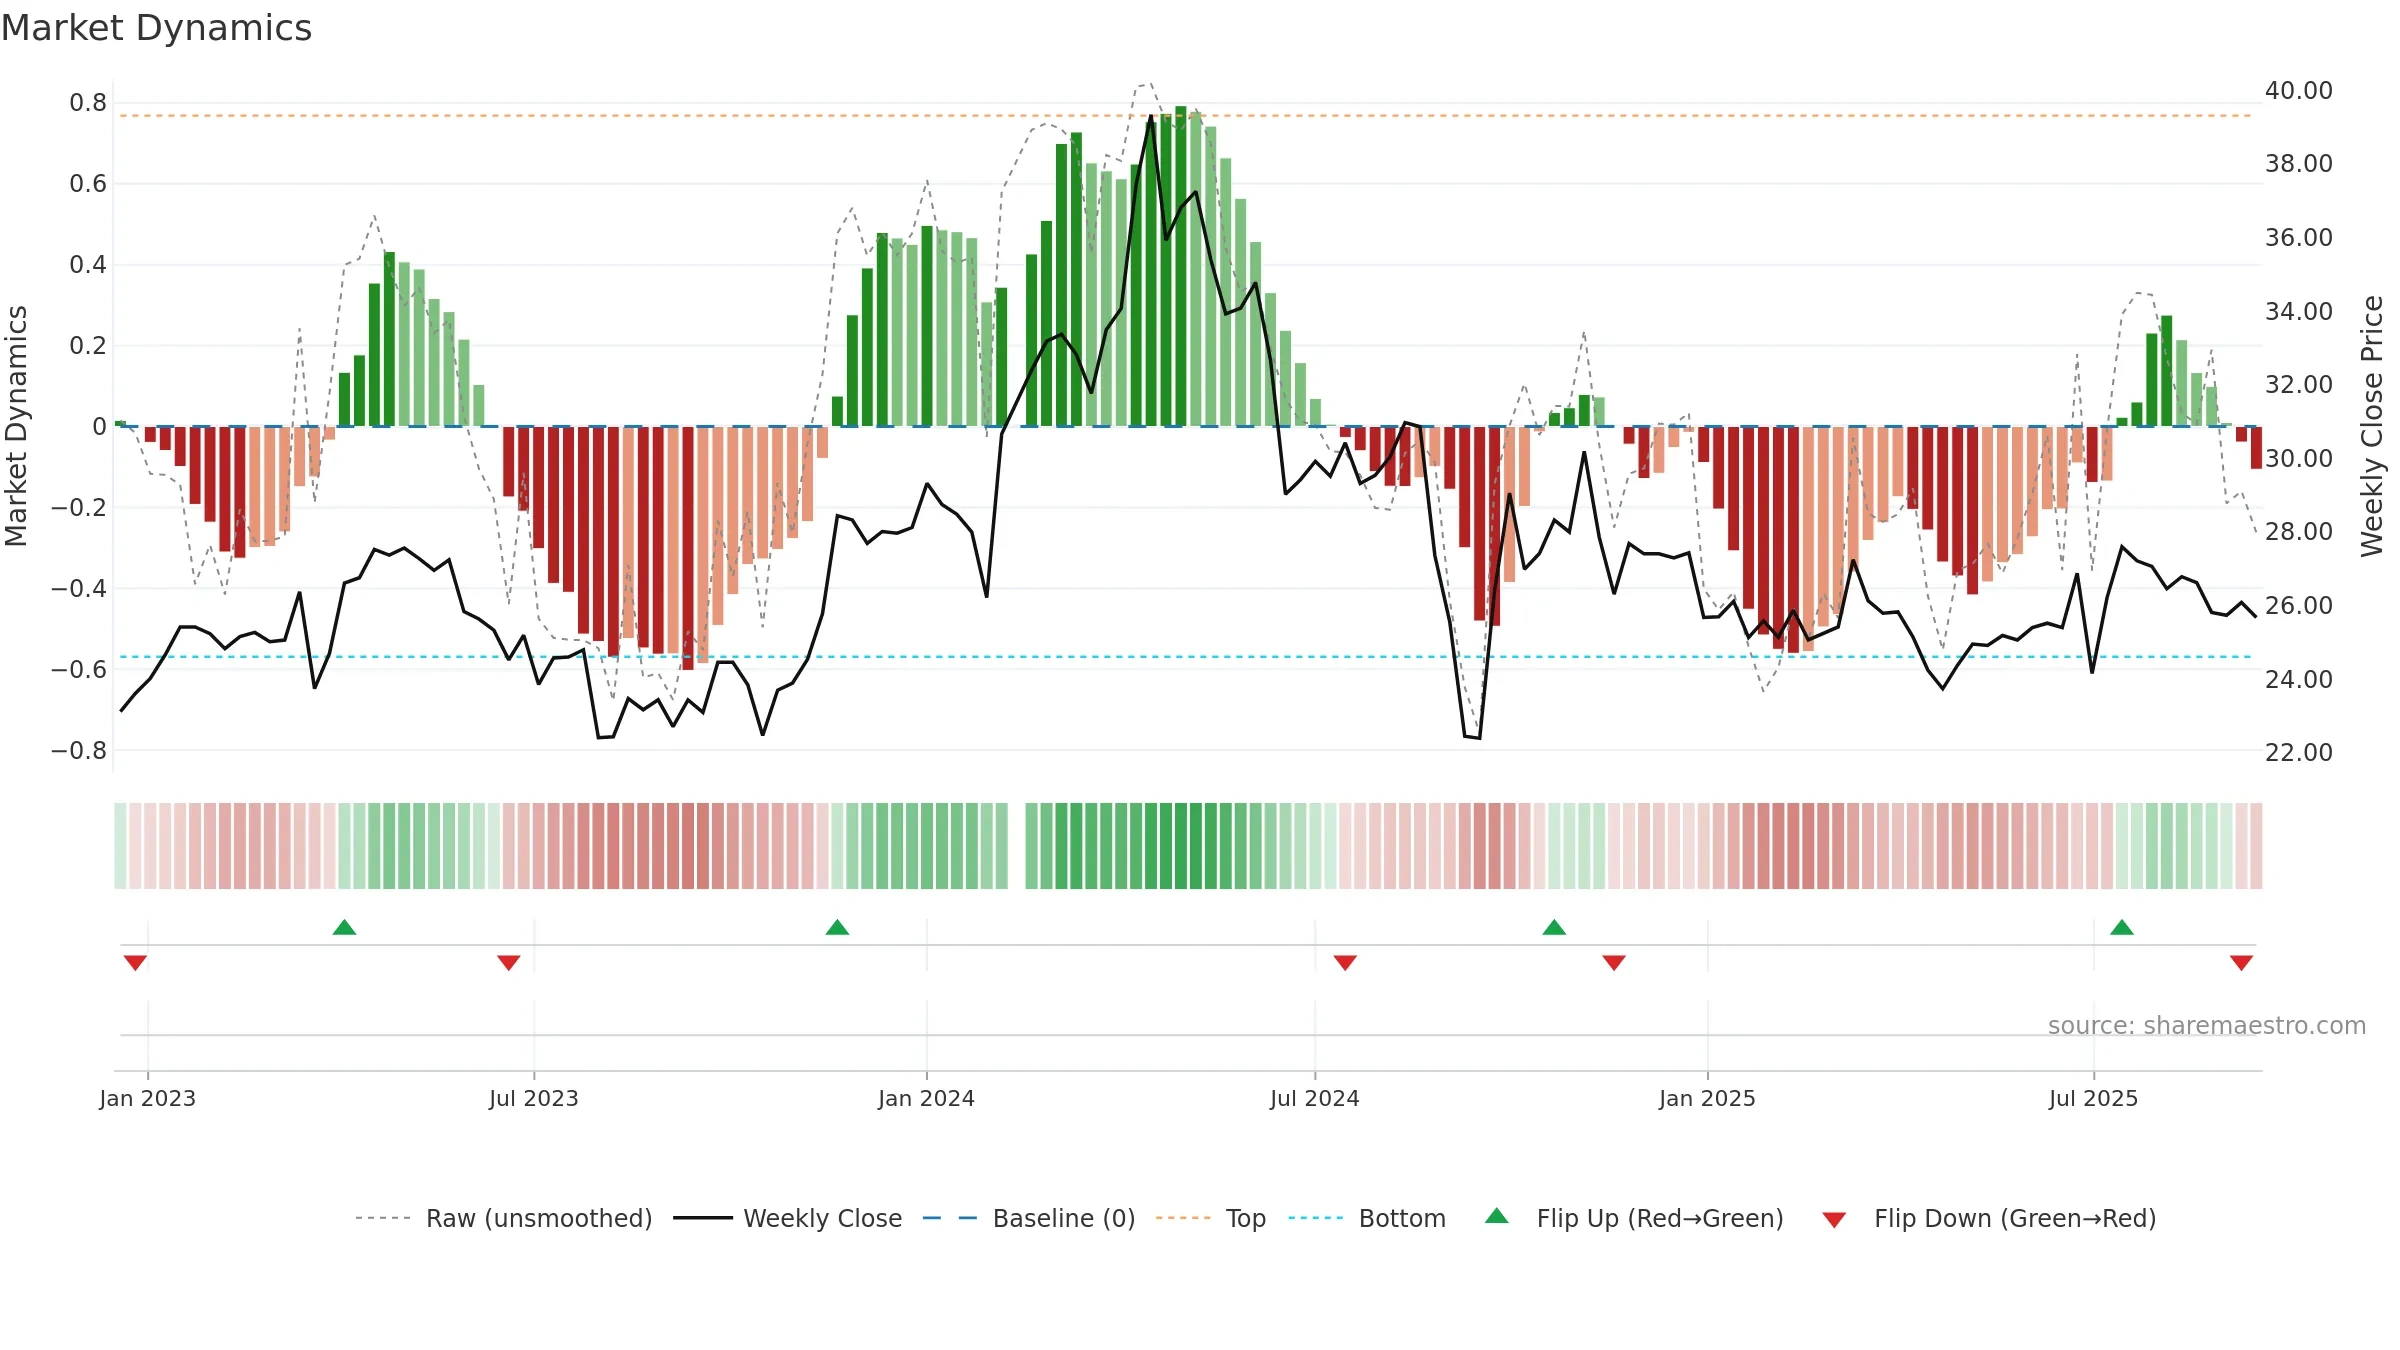Viewport: 2400px width, 1350px height.
Task: Click the red flip-down marker at January 2023
Action: (x=135, y=963)
